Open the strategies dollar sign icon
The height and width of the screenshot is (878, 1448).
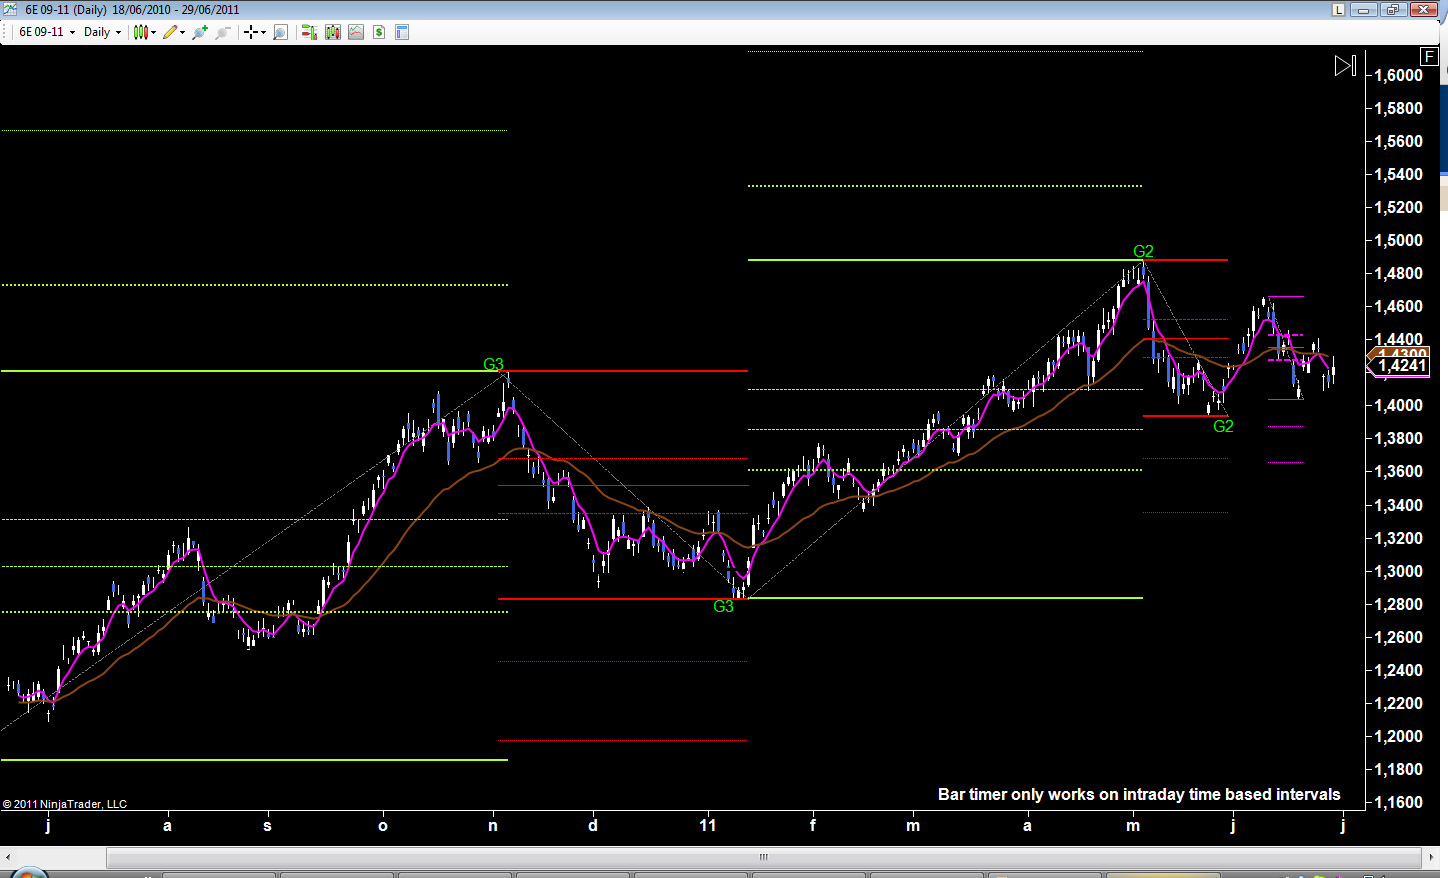(379, 32)
